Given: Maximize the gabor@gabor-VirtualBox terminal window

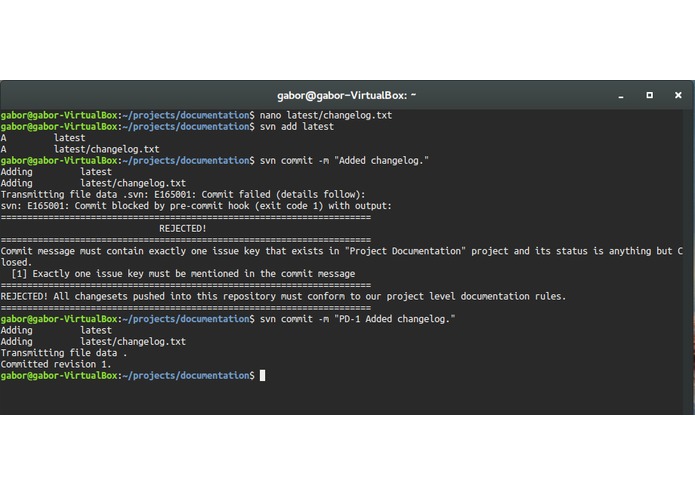Looking at the screenshot, I should (649, 95).
